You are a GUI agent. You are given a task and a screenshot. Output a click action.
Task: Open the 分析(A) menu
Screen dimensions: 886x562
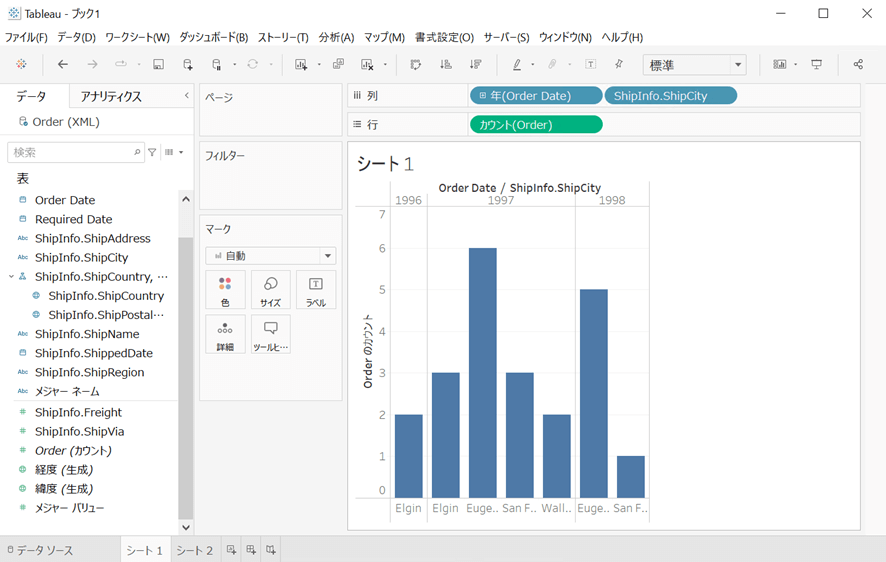(x=336, y=37)
